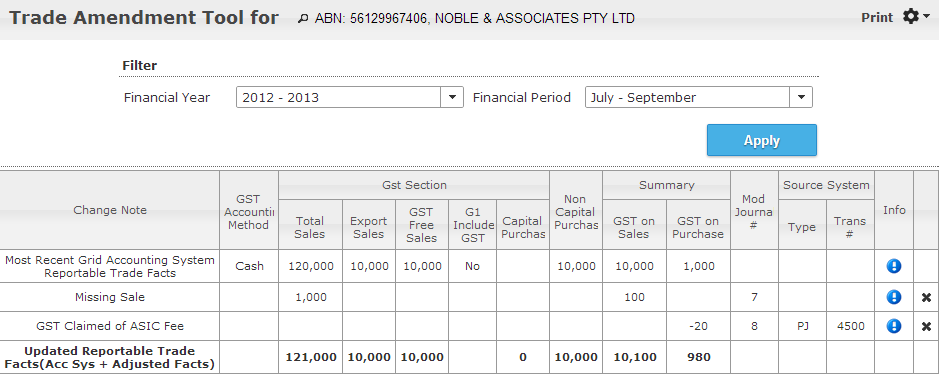Click the 1,000 total sales cell for Missing Sale
Viewport: 942px width, 376px height.
(x=310, y=297)
